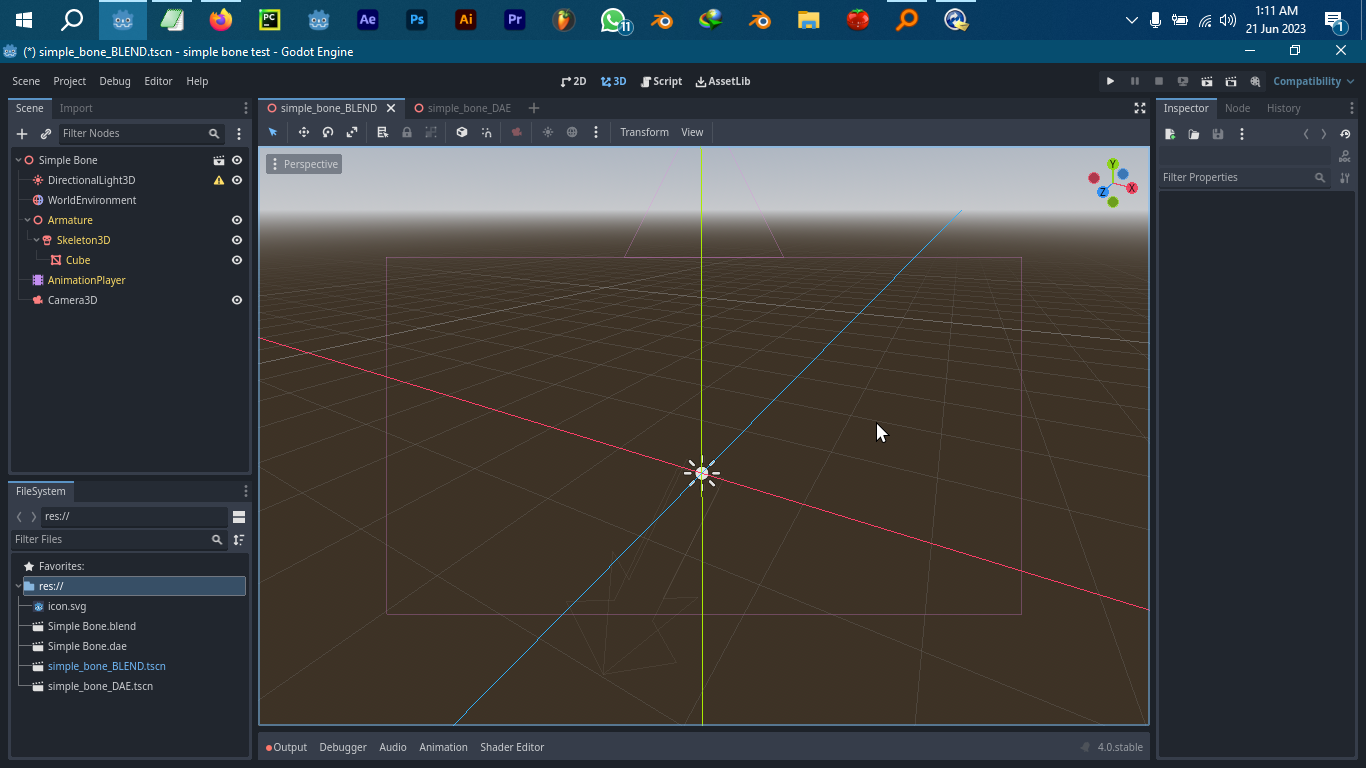Select the Rotate tool in the 3D toolbar
Image resolution: width=1366 pixels, height=768 pixels.
coord(328,131)
